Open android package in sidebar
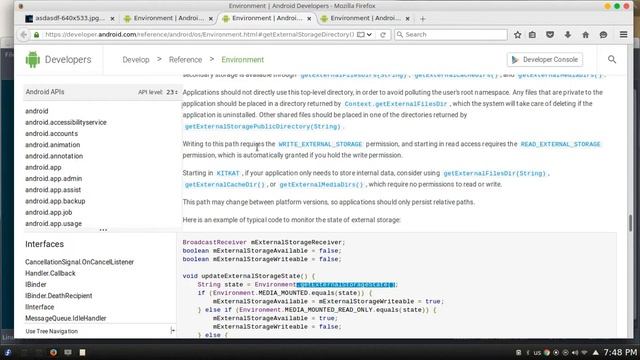The height and width of the screenshot is (360, 640). point(37,111)
